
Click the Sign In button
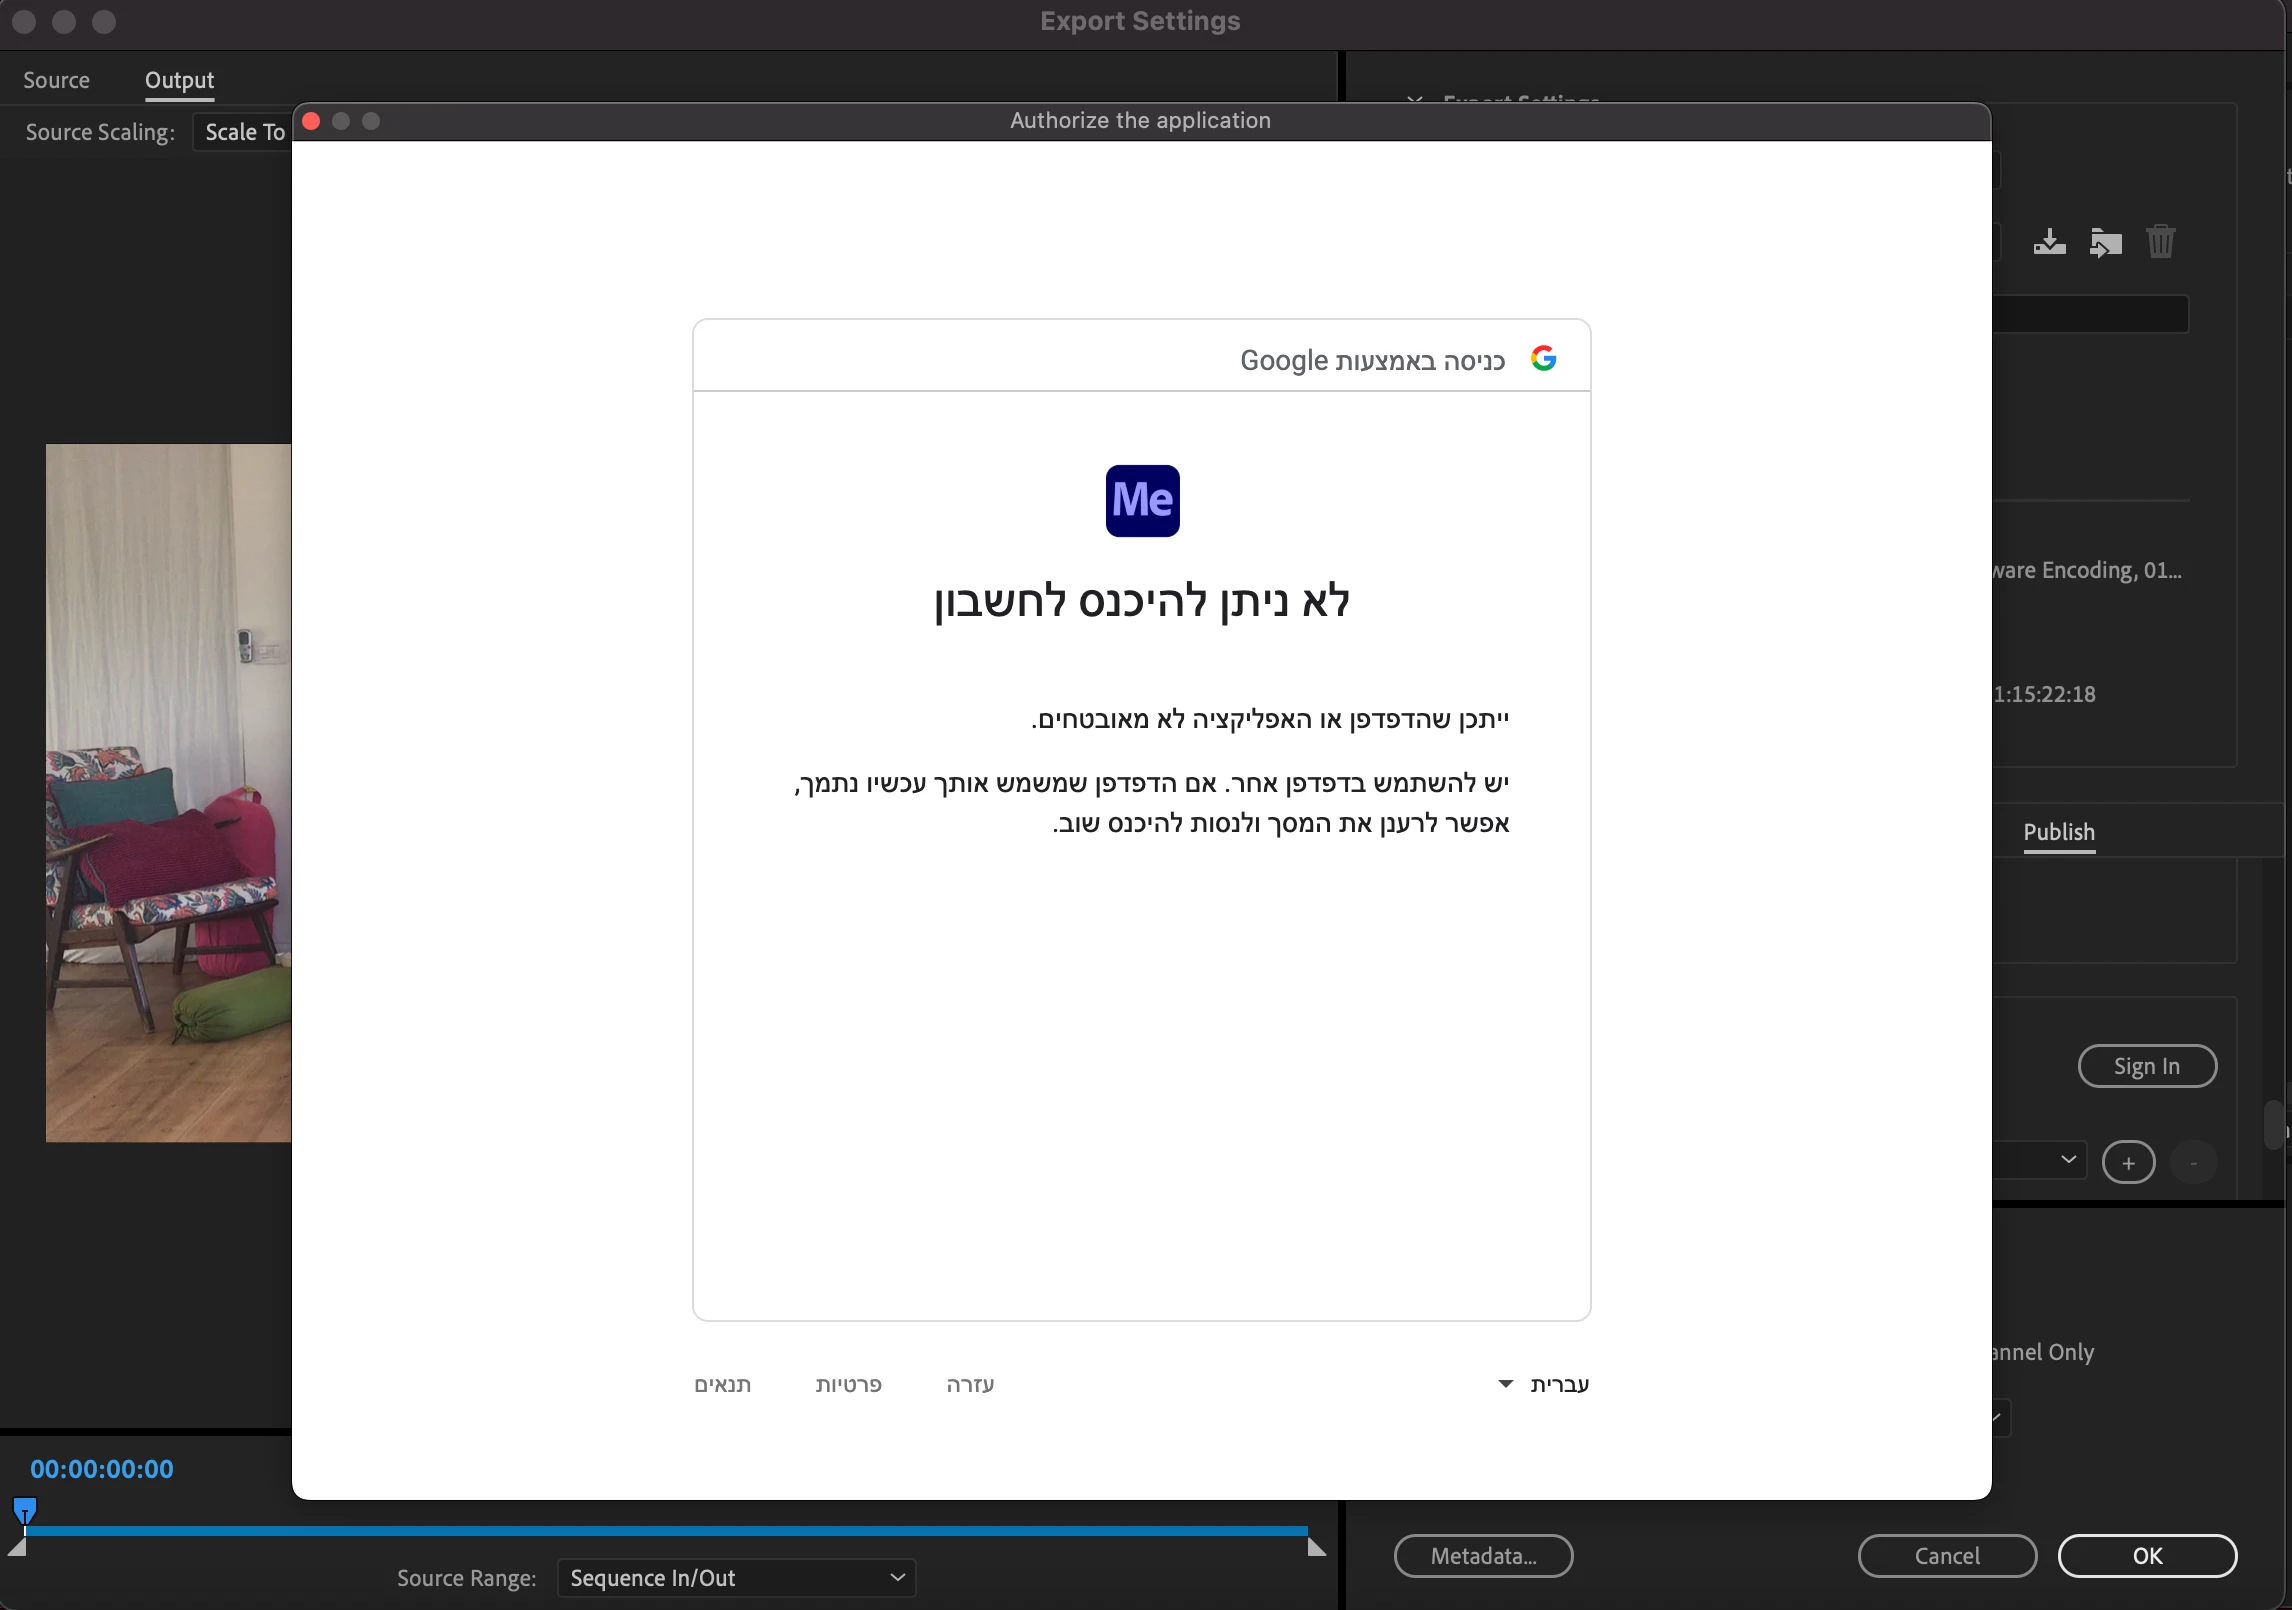pos(2146,1066)
